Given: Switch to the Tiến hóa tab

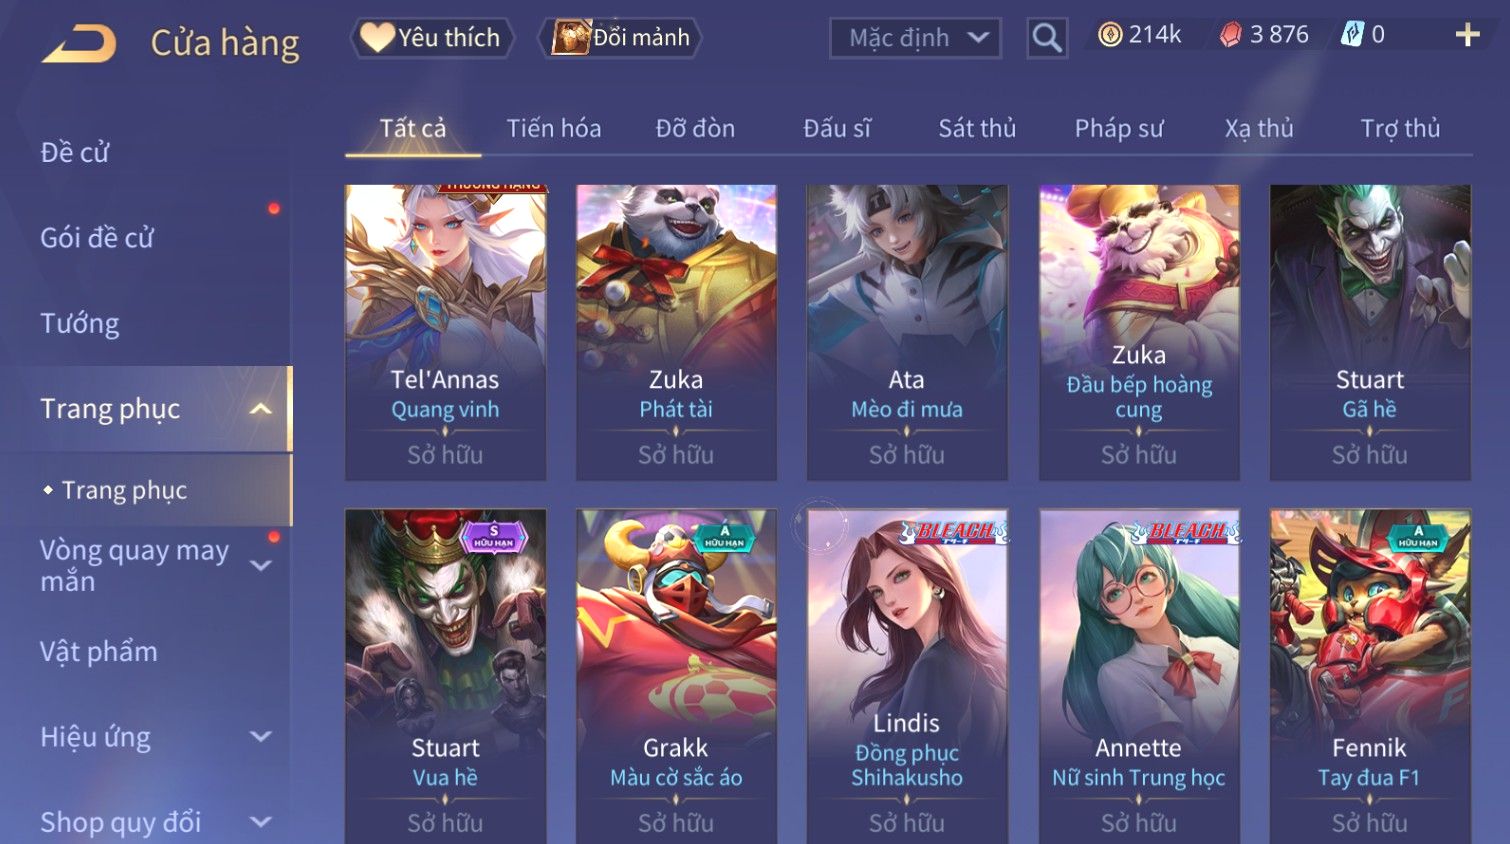Looking at the screenshot, I should (x=554, y=128).
